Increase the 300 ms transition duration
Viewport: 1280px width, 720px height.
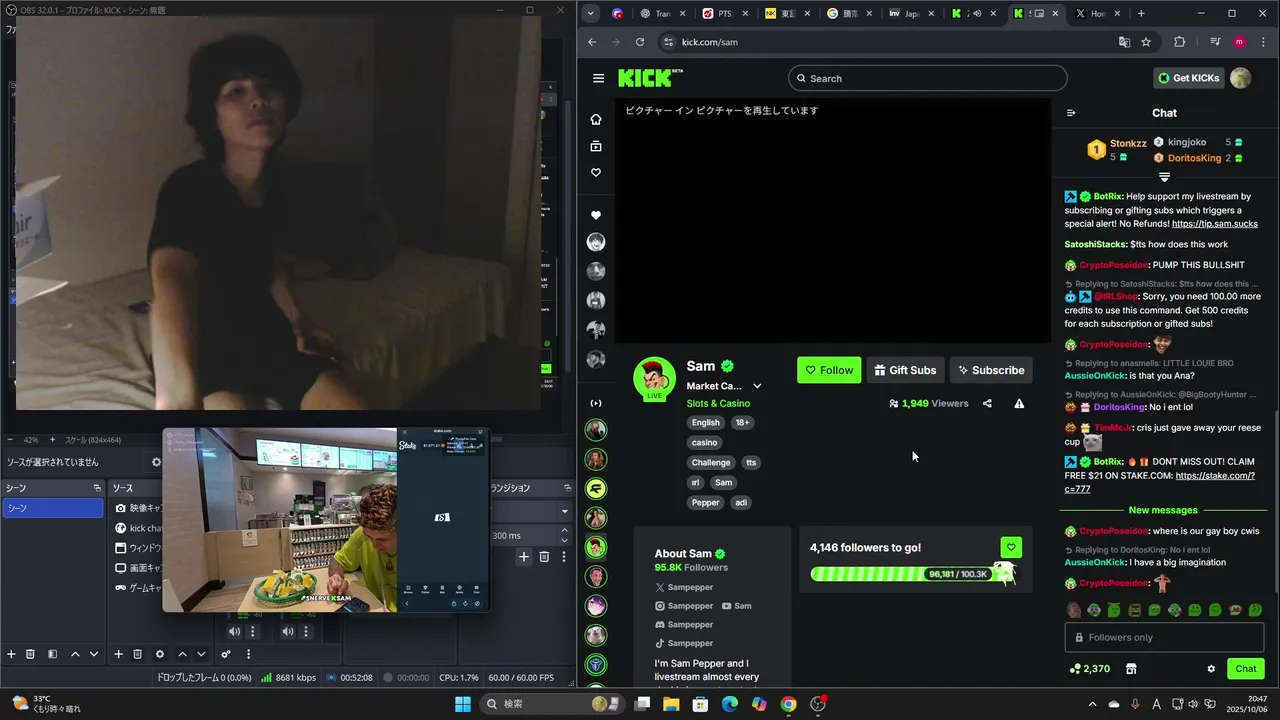tap(564, 532)
